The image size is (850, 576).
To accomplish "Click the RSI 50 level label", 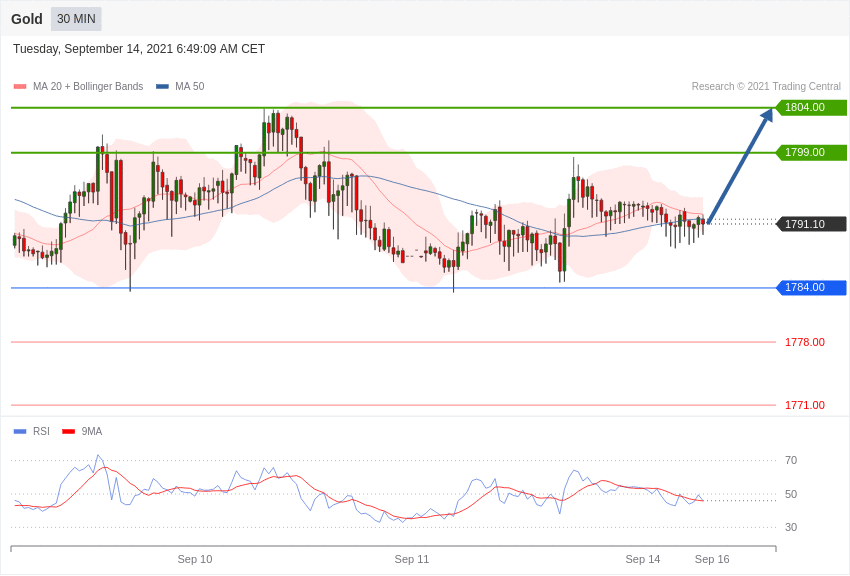I will click(791, 494).
